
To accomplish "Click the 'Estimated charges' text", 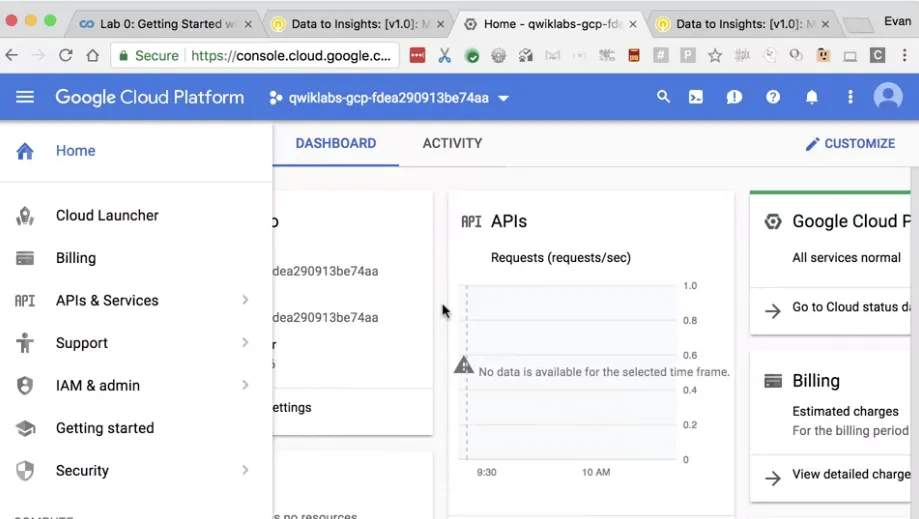I will pos(845,411).
